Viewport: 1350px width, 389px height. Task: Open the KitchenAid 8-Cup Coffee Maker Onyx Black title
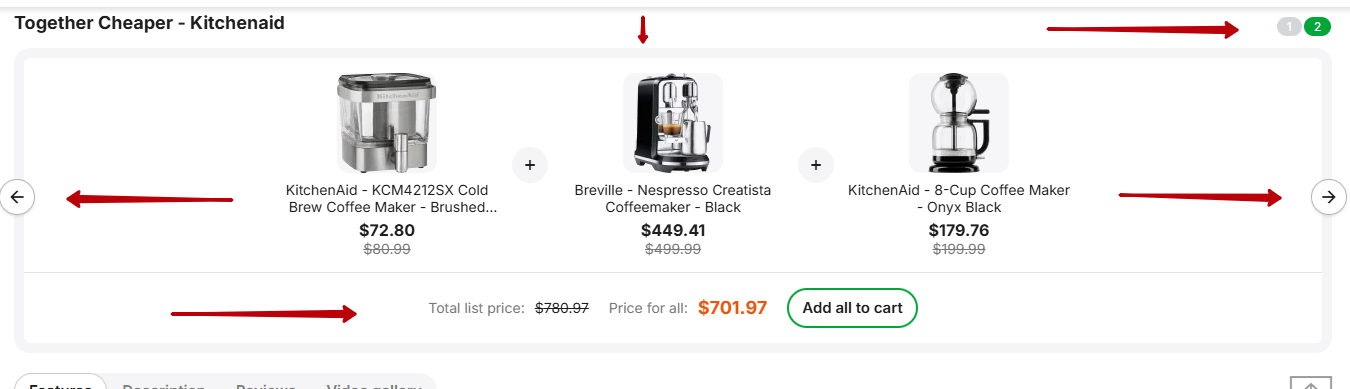coord(959,198)
